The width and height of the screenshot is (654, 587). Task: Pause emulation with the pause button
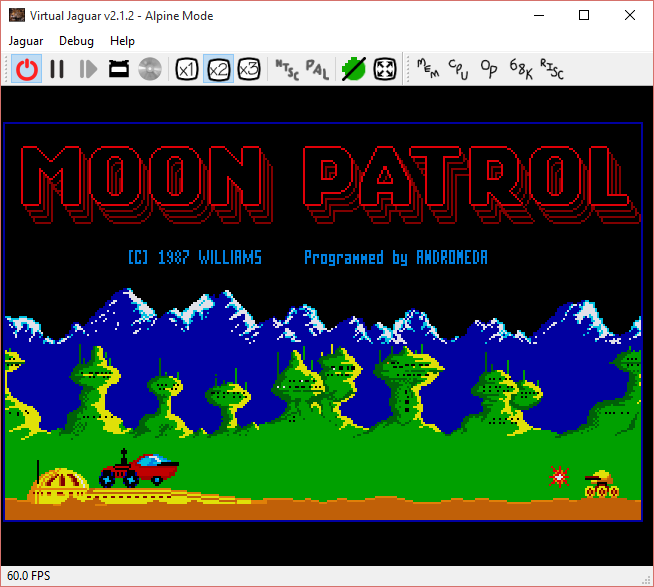pos(57,69)
